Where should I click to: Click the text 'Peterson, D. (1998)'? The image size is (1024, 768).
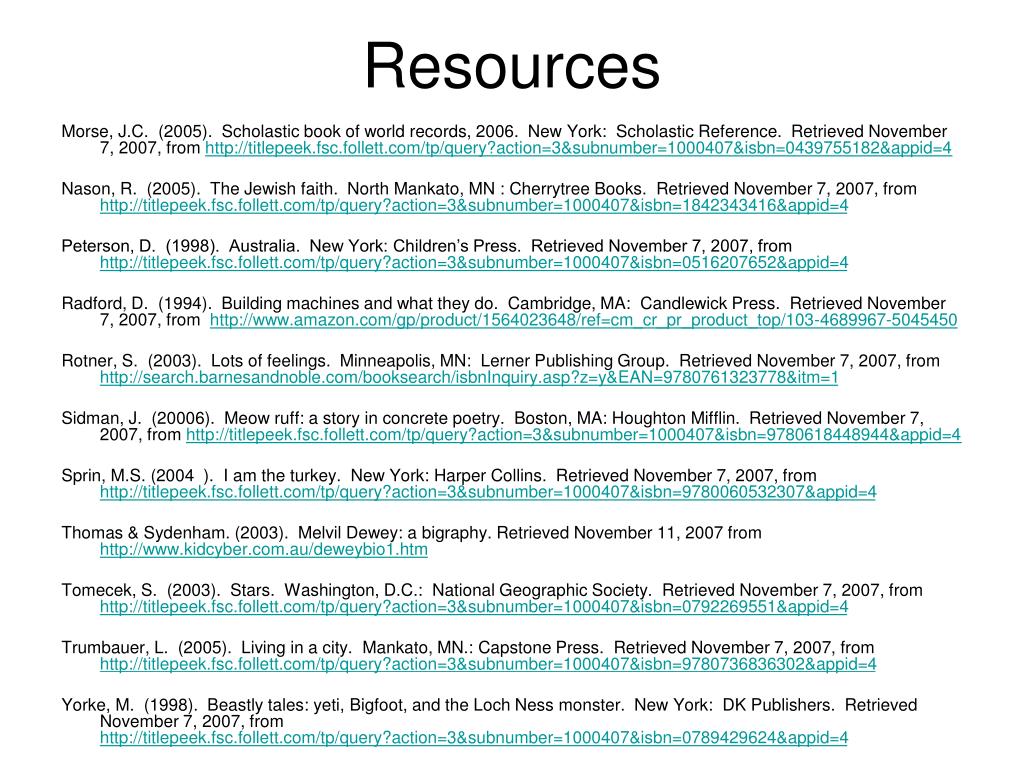(x=140, y=247)
